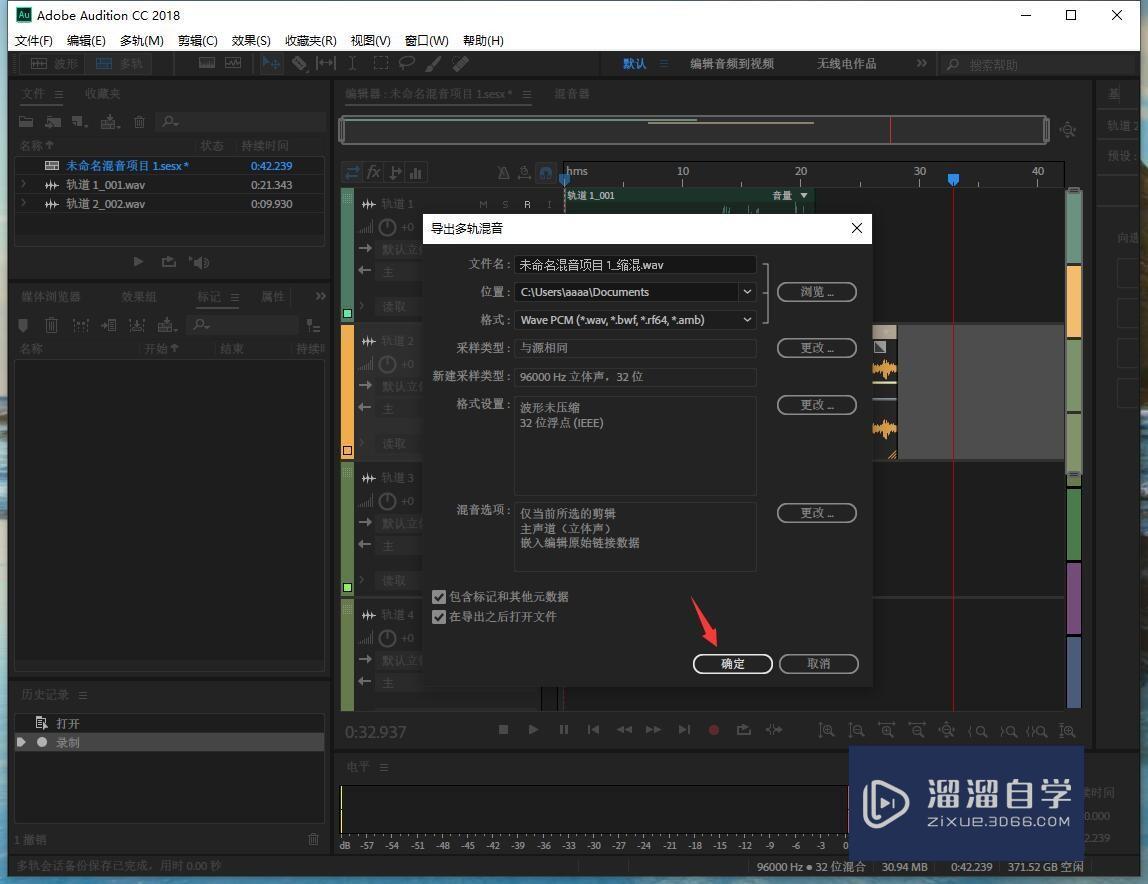Open the 视图(V) menu
The height and width of the screenshot is (884, 1148).
coord(370,40)
